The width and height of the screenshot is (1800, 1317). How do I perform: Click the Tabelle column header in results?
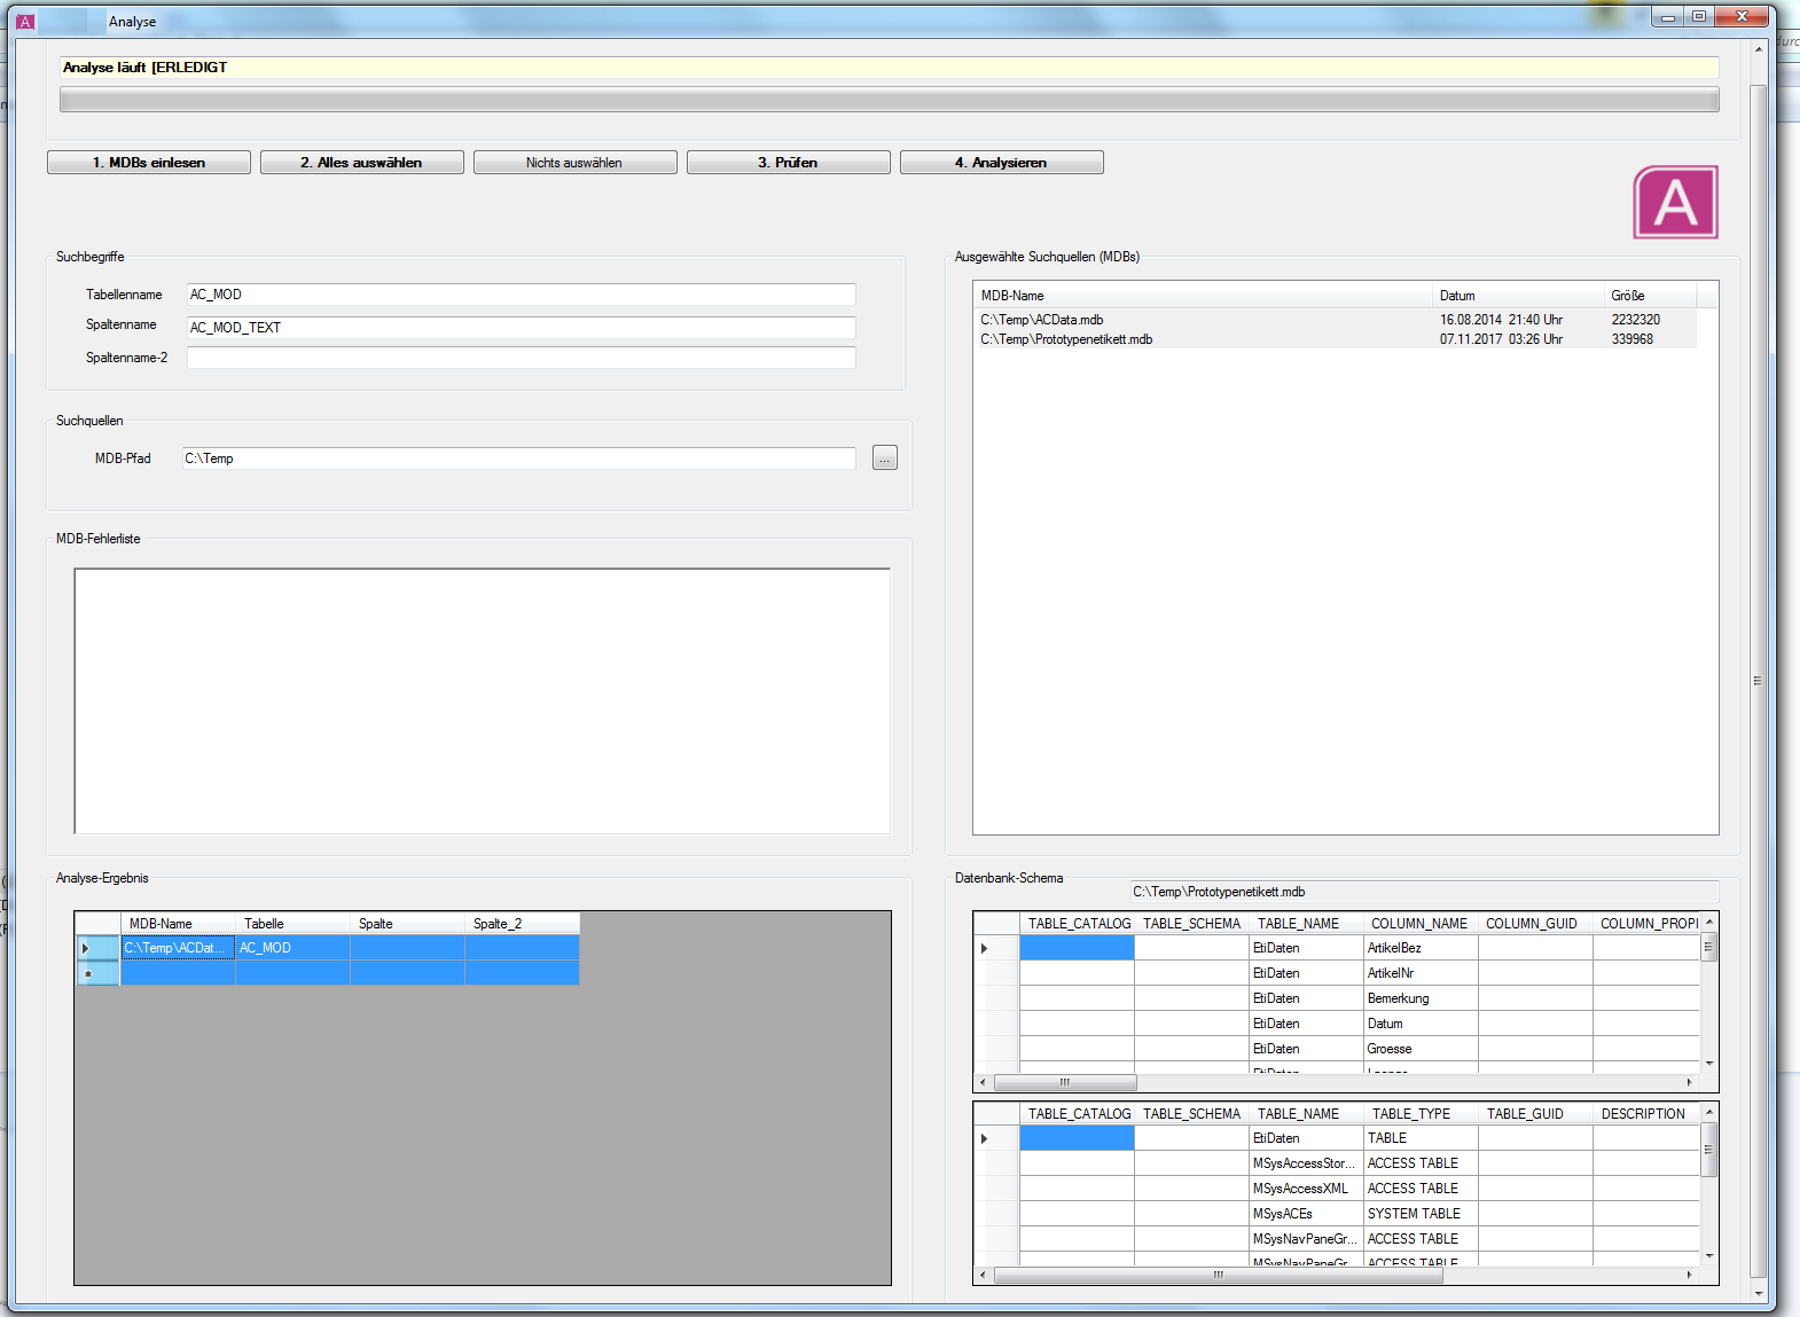coord(293,923)
